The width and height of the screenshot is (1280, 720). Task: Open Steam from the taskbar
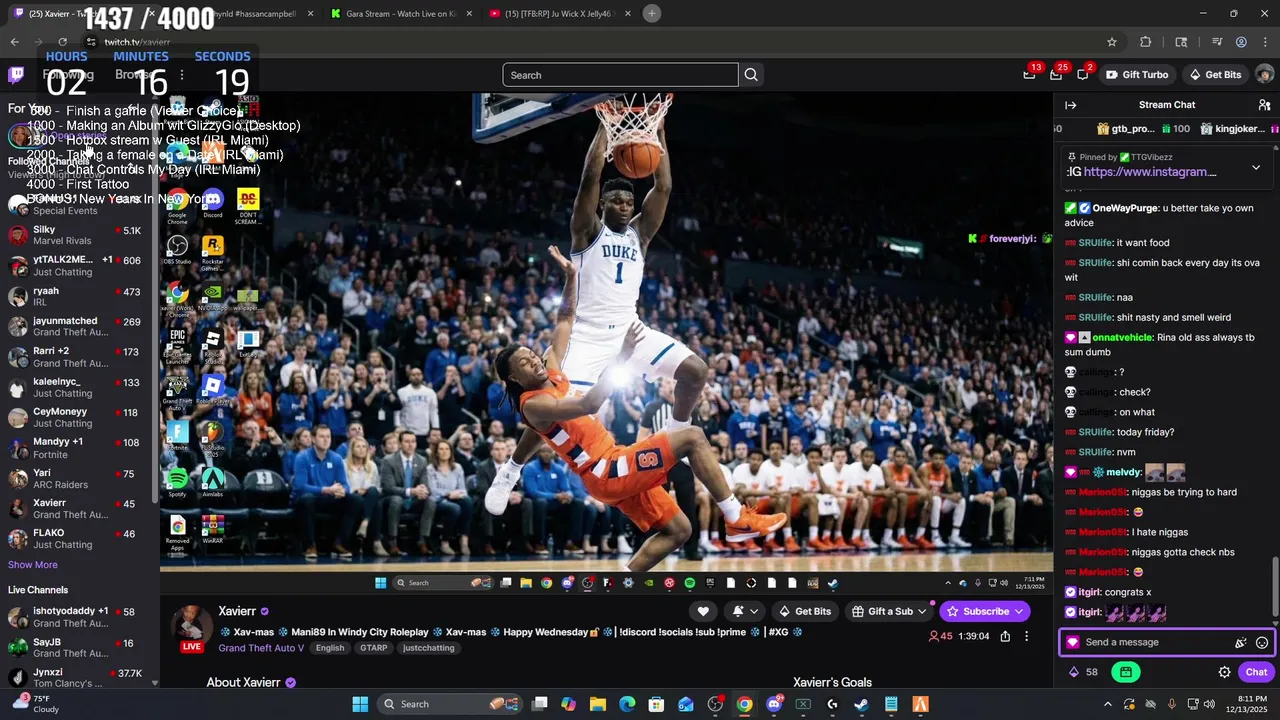pos(861,704)
